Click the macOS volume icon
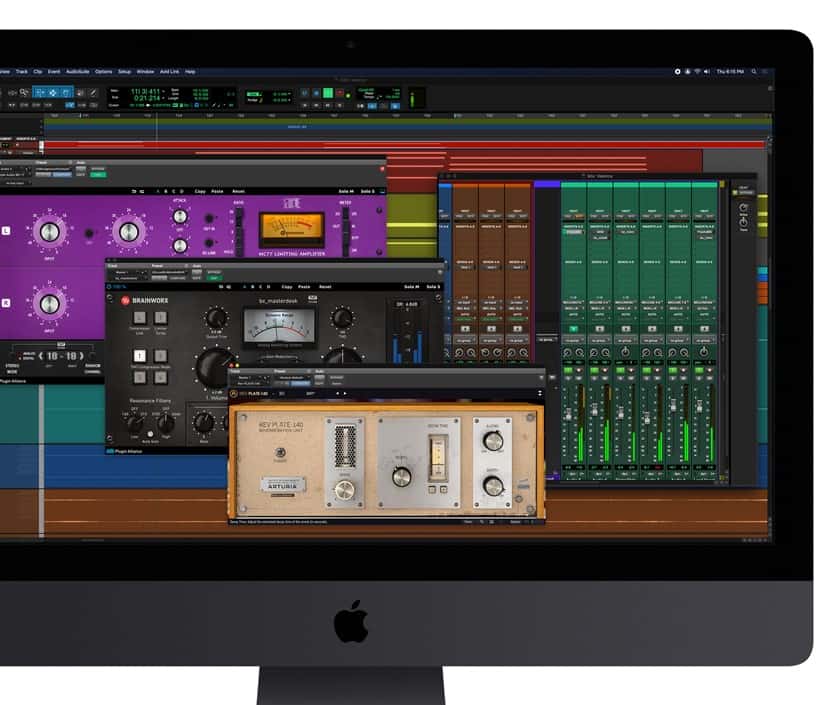The height and width of the screenshot is (705, 833). (x=707, y=71)
